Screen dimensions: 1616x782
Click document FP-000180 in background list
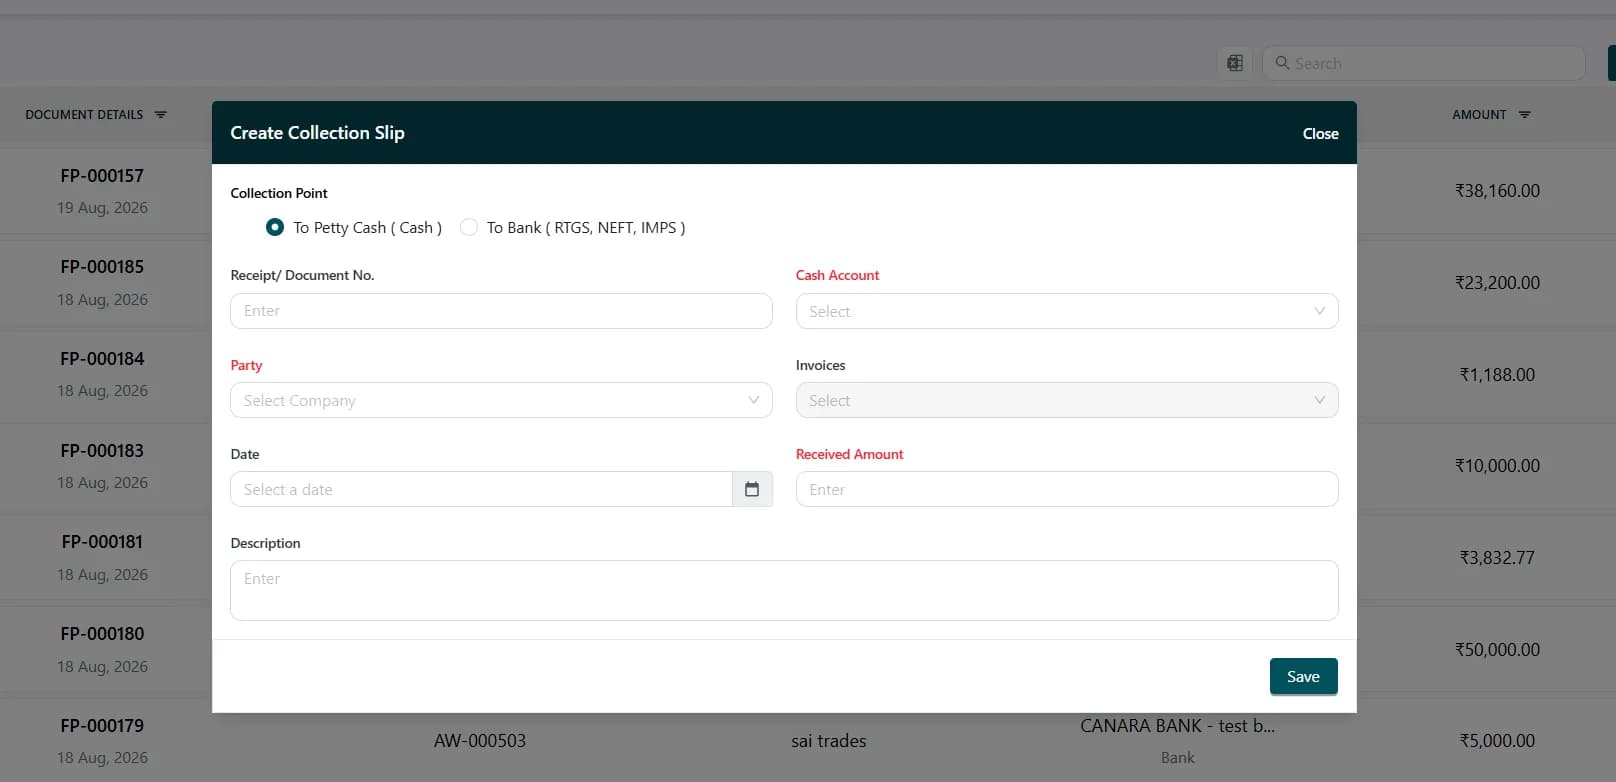(102, 634)
